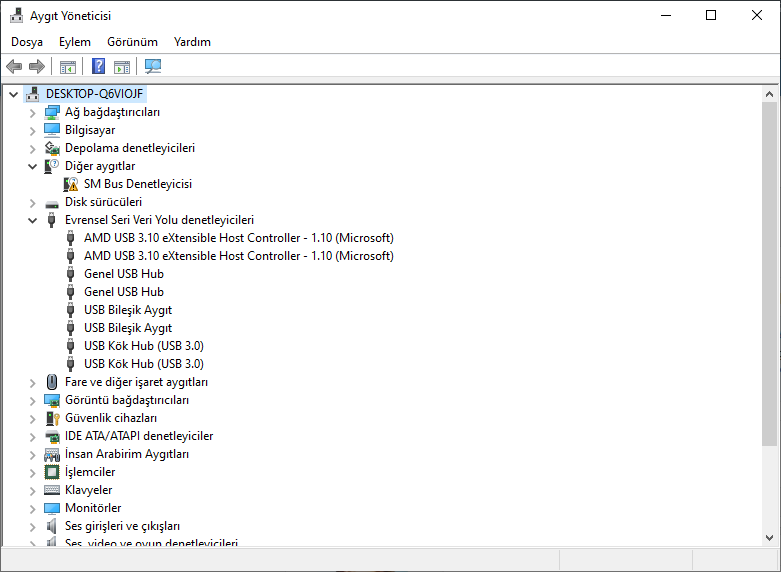This screenshot has width=781, height=572.
Task: Select SM Bus Denetleyicisi device
Action: click(x=138, y=184)
